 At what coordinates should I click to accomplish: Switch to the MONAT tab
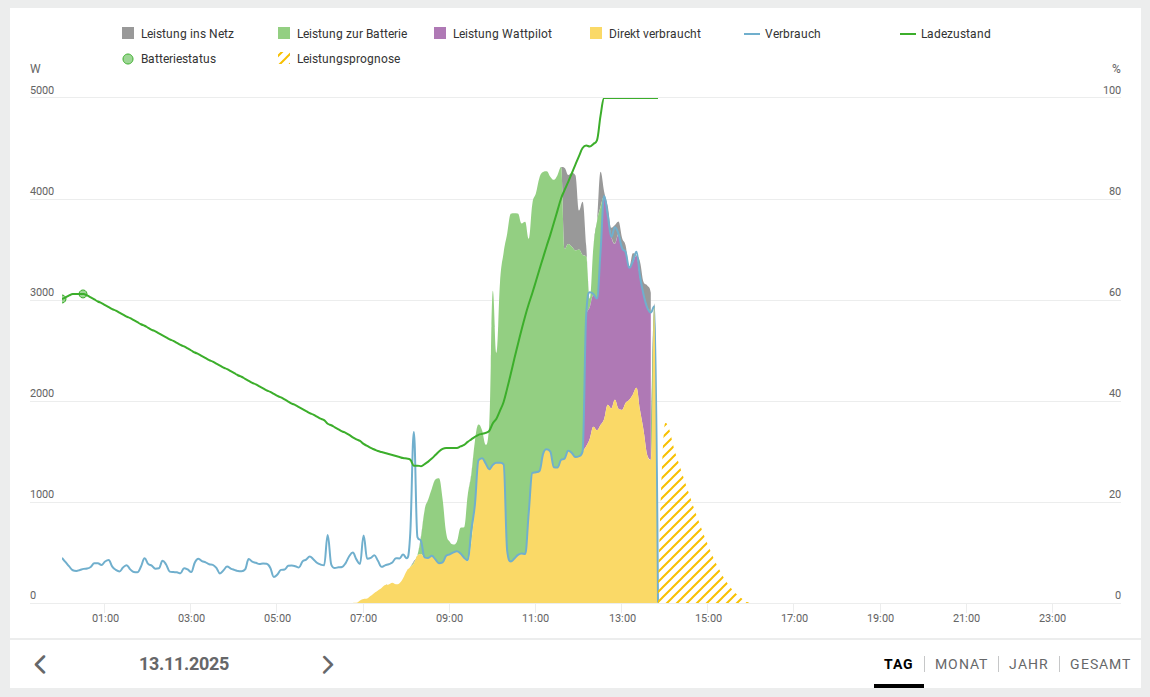point(961,664)
